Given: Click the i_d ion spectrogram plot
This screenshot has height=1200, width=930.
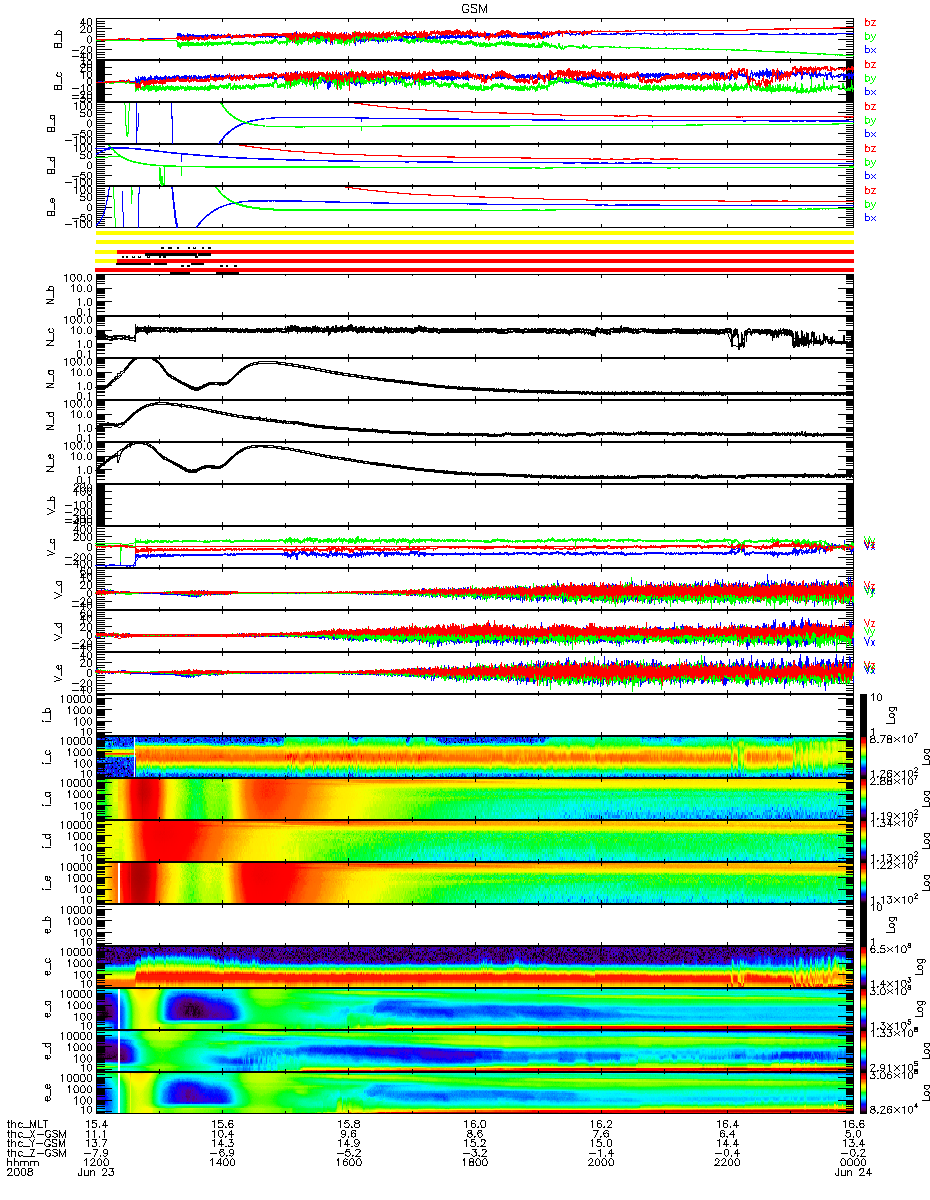Looking at the screenshot, I should [475, 841].
